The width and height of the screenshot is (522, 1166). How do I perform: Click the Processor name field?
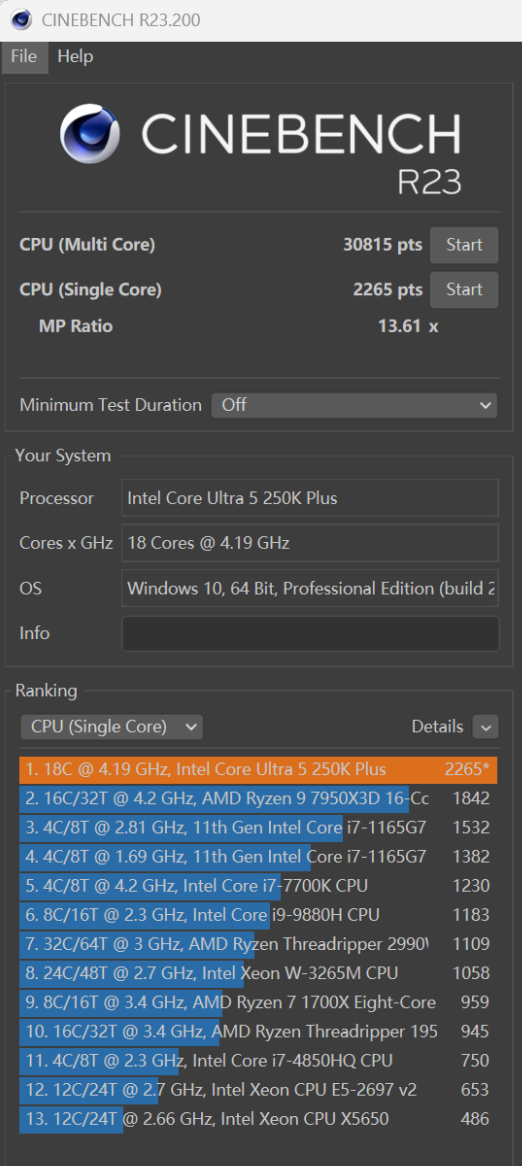click(310, 498)
